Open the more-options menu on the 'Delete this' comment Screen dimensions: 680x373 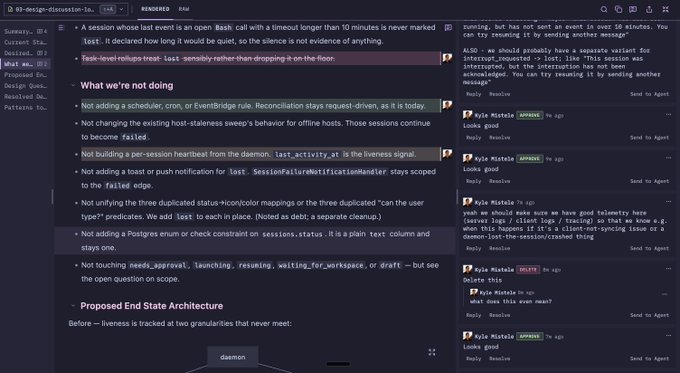[668, 268]
